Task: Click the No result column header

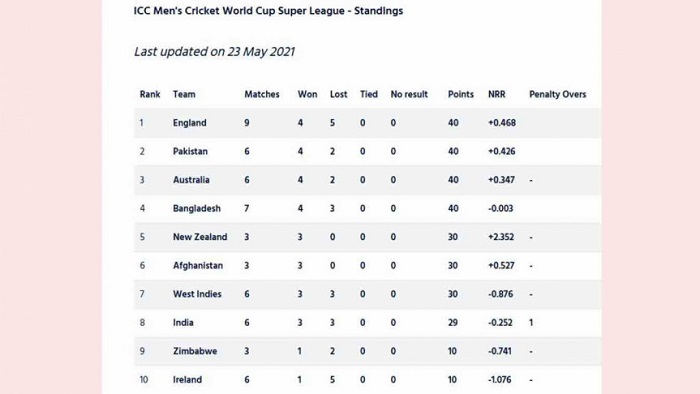Action: (409, 94)
